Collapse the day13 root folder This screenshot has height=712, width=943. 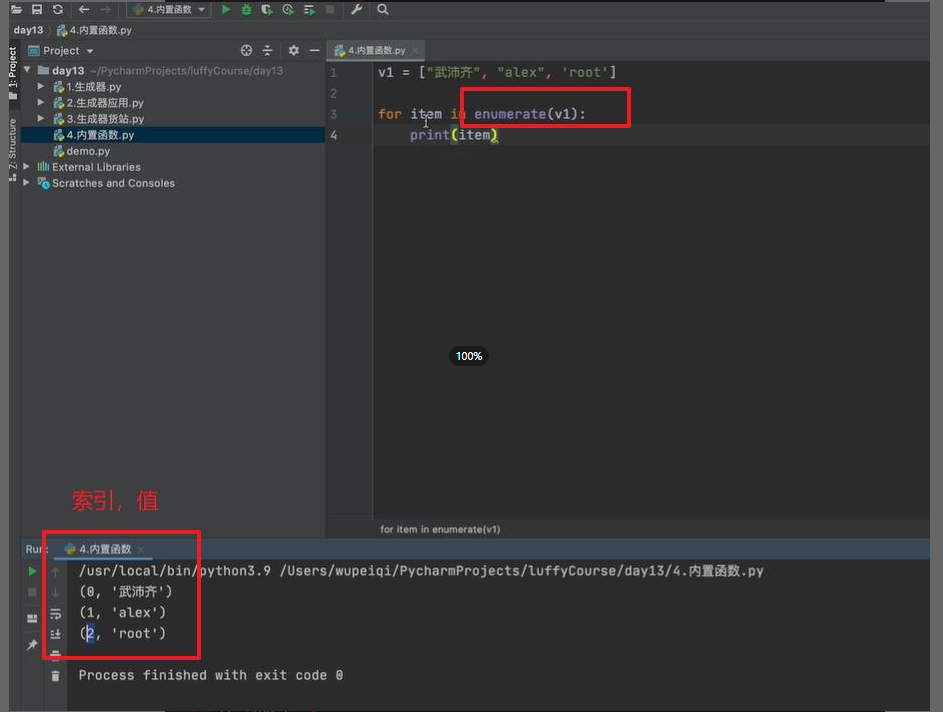coord(27,70)
